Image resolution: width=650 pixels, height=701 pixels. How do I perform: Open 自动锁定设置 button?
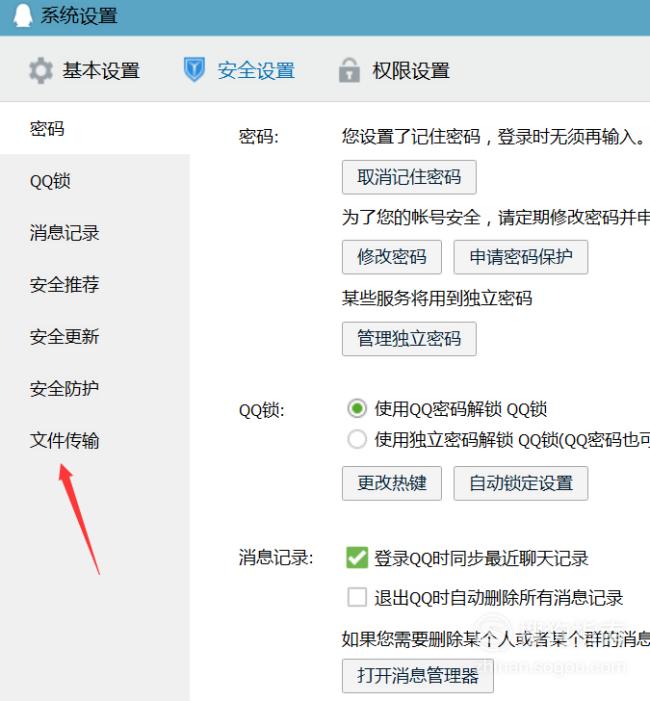click(521, 483)
